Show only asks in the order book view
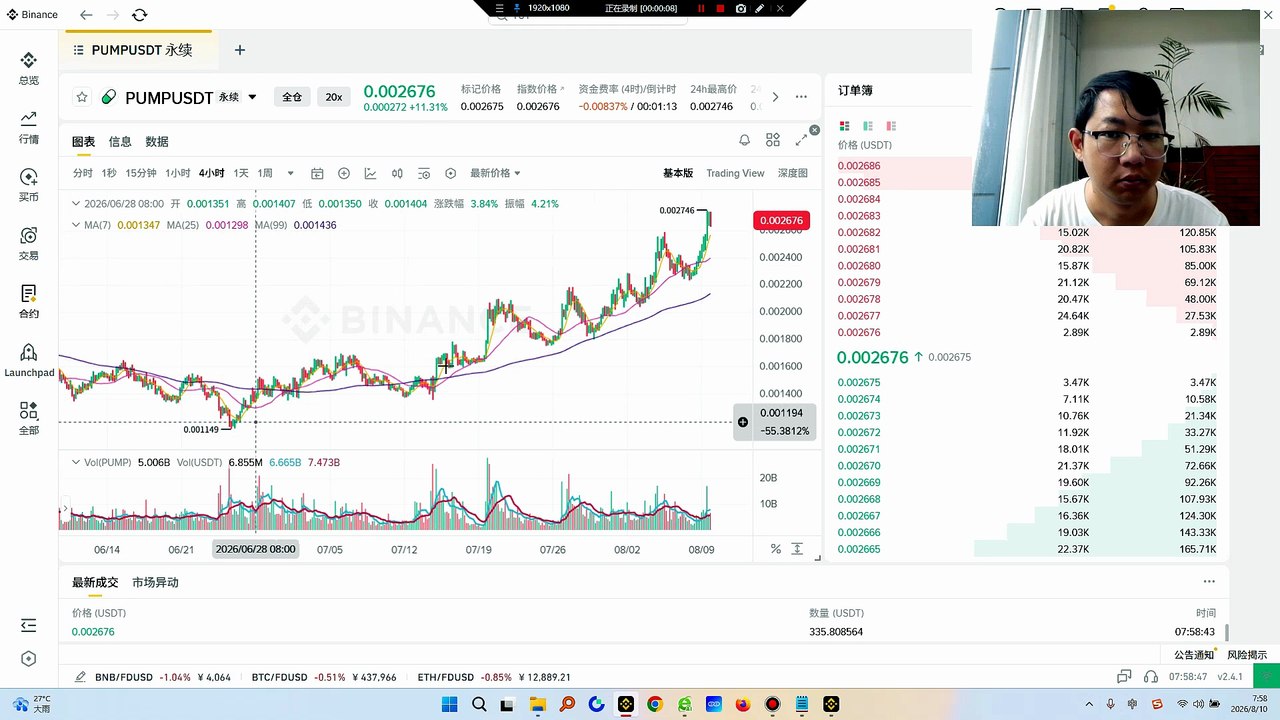Viewport: 1280px width, 720px height. coord(891,126)
